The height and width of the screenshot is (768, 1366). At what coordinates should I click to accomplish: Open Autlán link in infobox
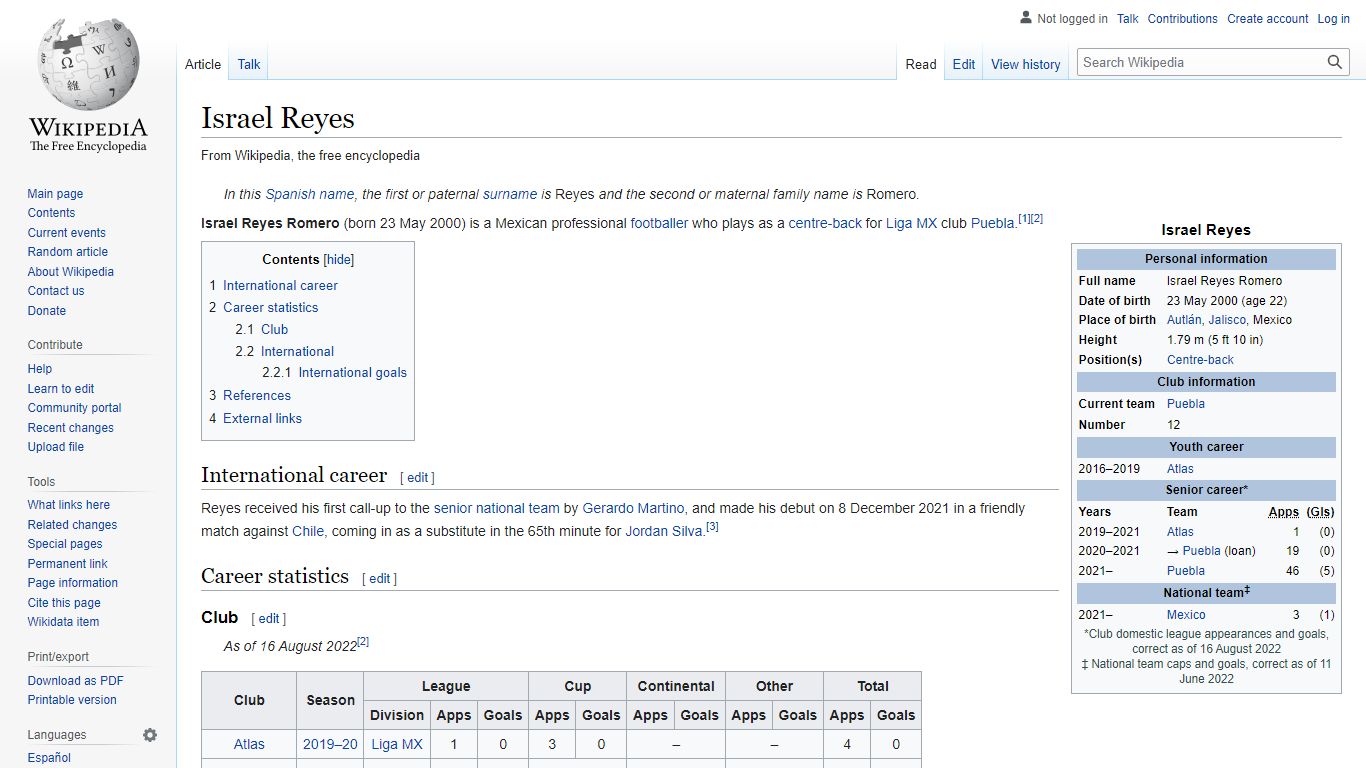coord(1184,320)
